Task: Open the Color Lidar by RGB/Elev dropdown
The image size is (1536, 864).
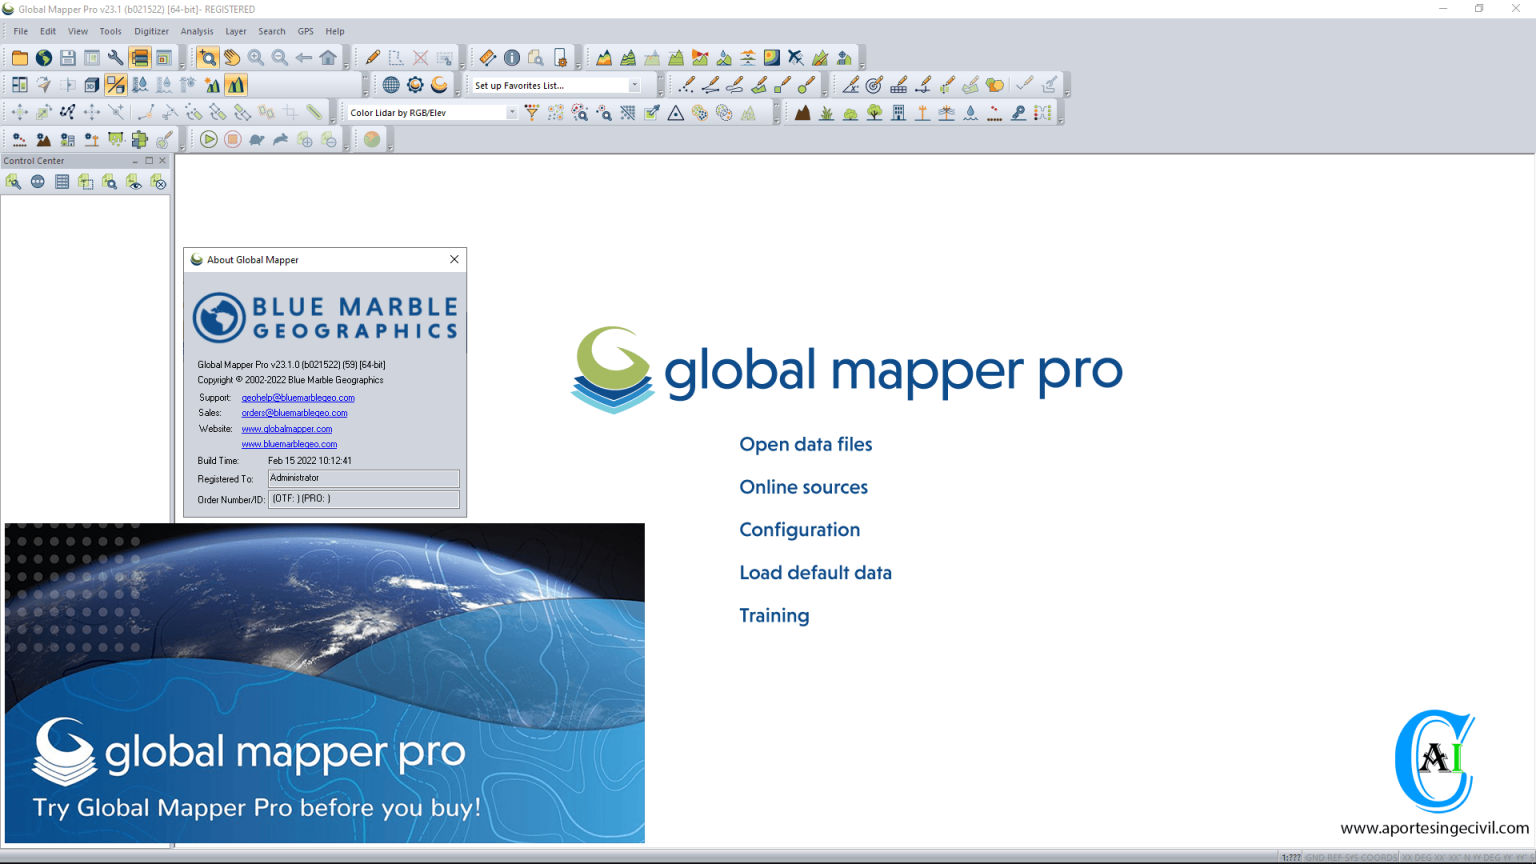Action: (512, 111)
